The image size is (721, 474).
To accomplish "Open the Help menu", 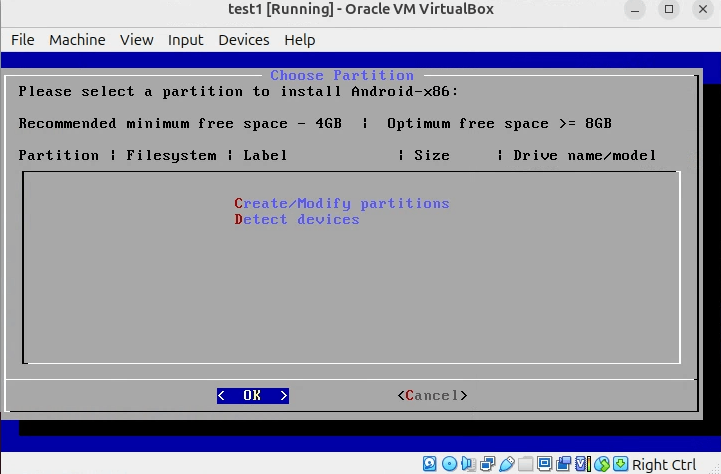I will pos(300,40).
